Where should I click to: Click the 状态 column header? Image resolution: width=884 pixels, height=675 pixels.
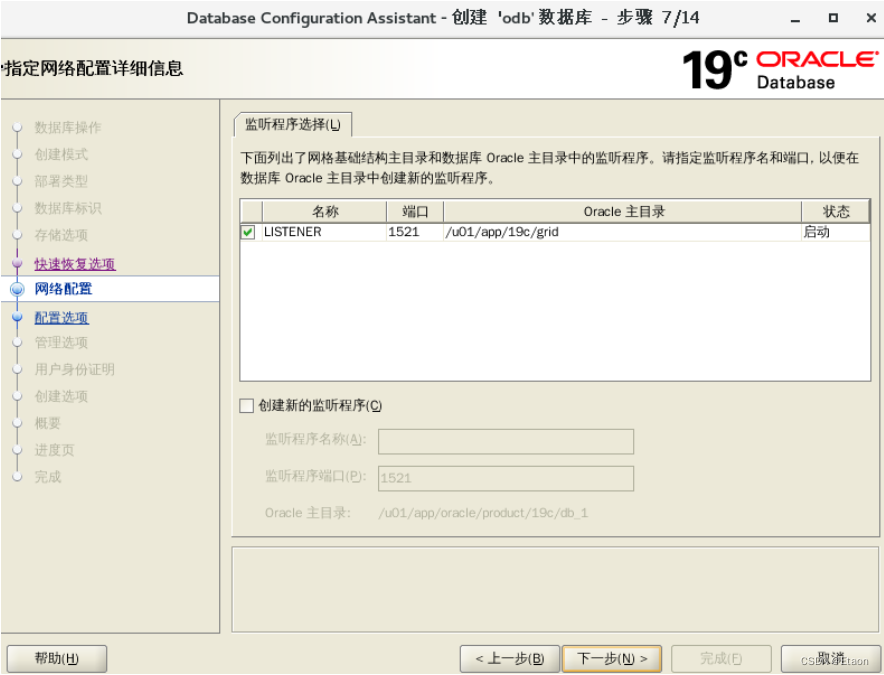pos(836,211)
